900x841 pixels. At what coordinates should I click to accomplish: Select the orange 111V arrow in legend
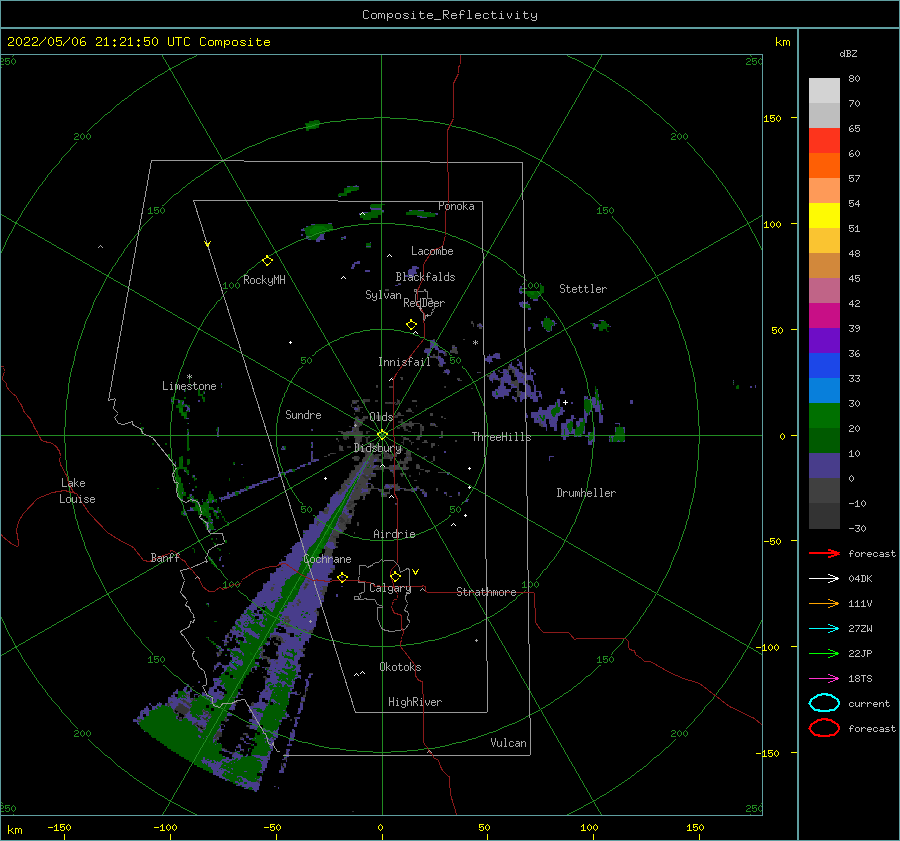coord(824,603)
